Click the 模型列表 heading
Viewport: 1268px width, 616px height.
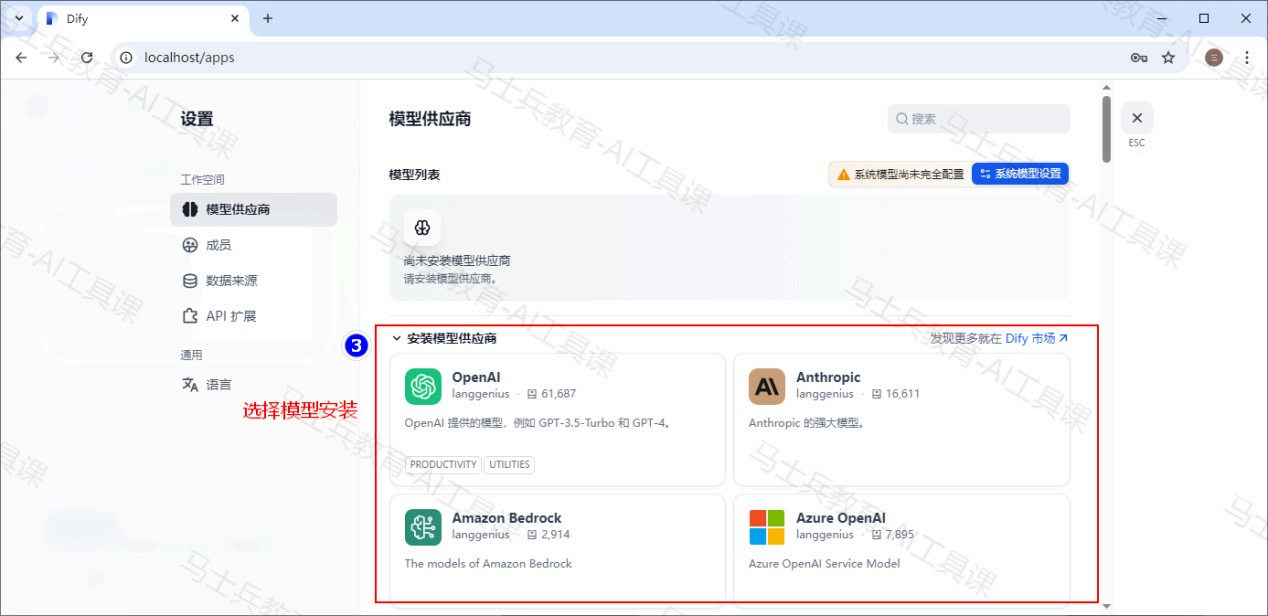[x=414, y=175]
